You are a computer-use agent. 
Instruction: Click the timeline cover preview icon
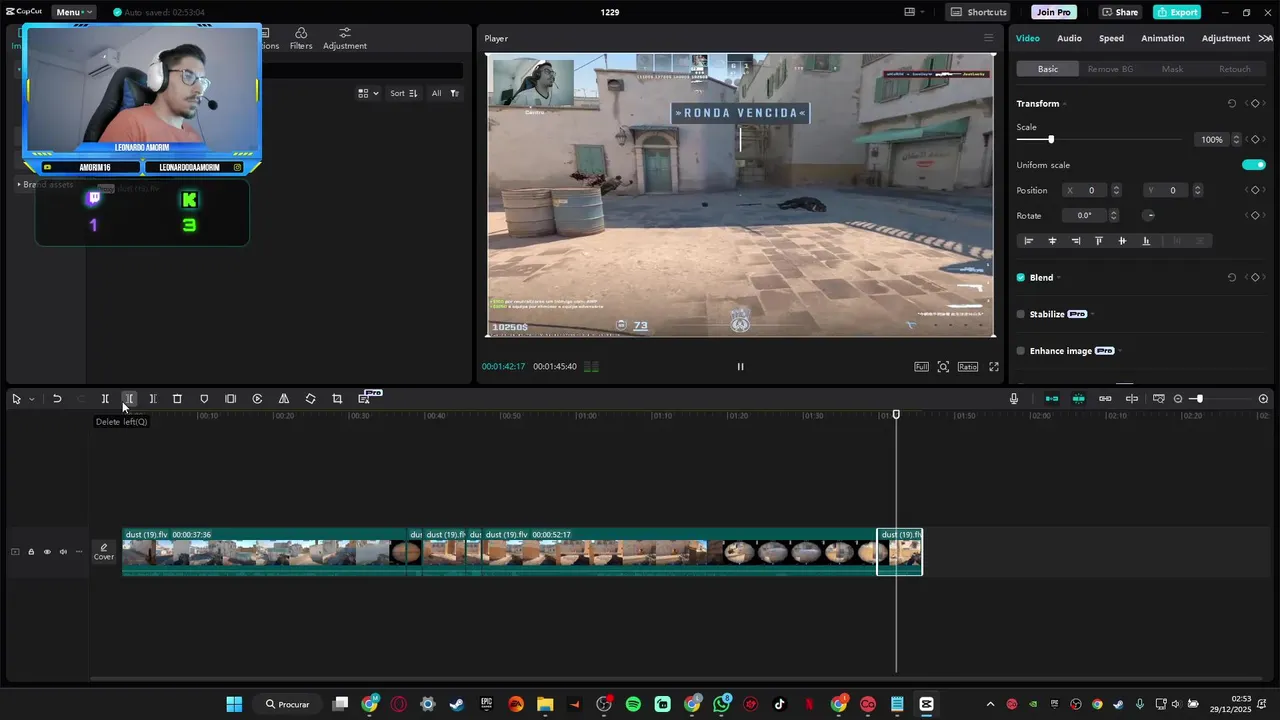1159,399
